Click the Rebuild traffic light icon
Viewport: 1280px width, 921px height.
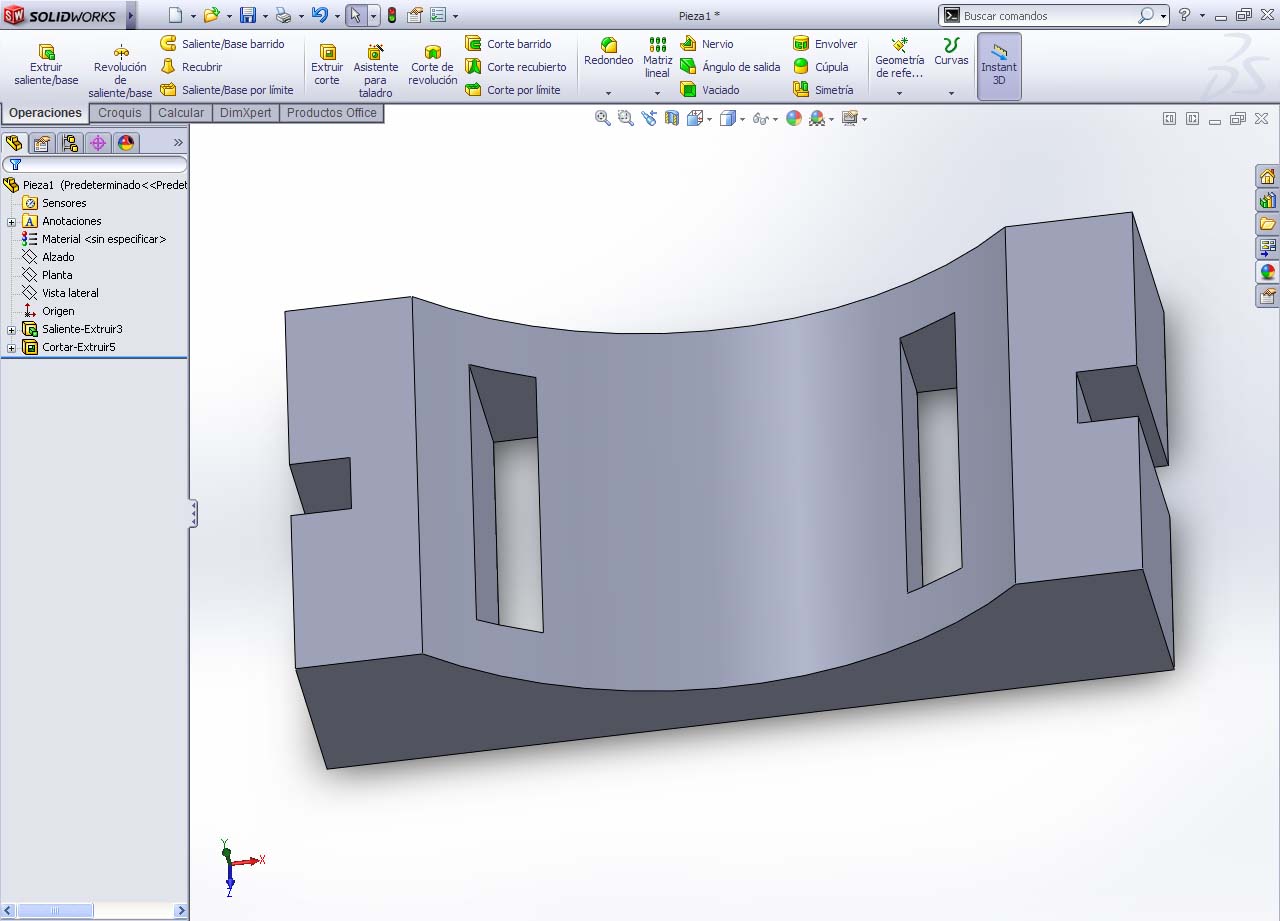(x=391, y=15)
